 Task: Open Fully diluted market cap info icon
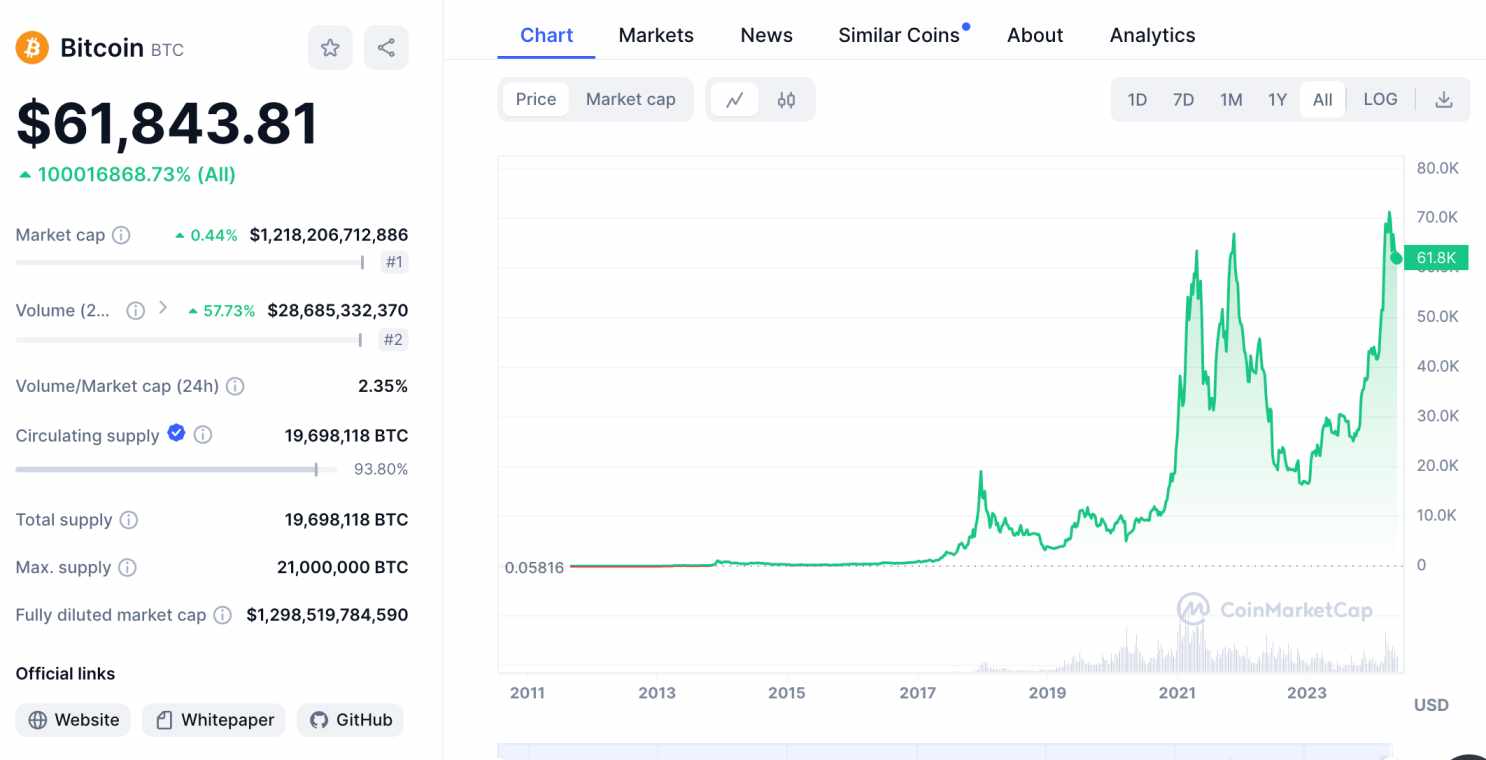(x=223, y=615)
